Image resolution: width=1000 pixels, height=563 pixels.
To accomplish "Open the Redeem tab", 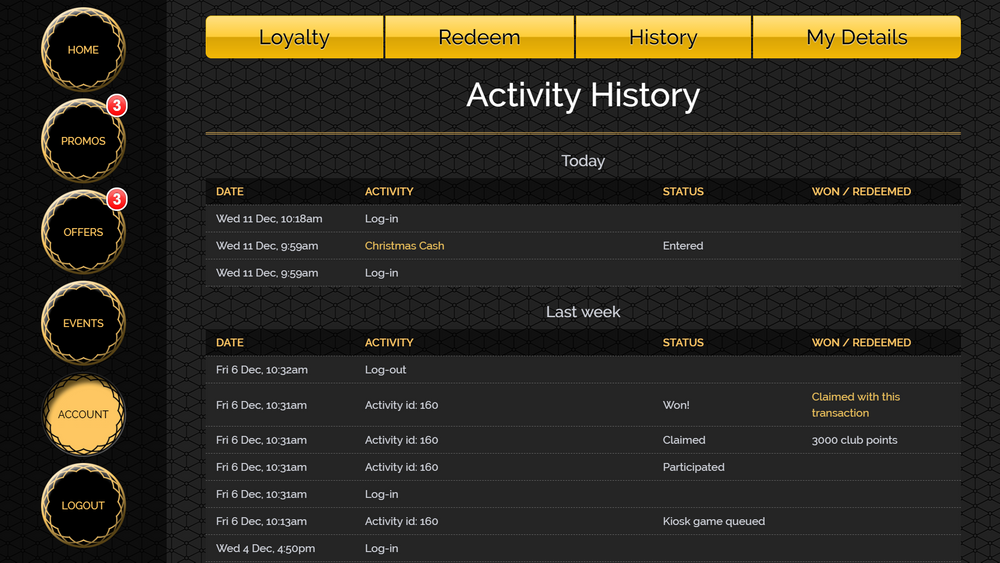I will click(x=479, y=38).
